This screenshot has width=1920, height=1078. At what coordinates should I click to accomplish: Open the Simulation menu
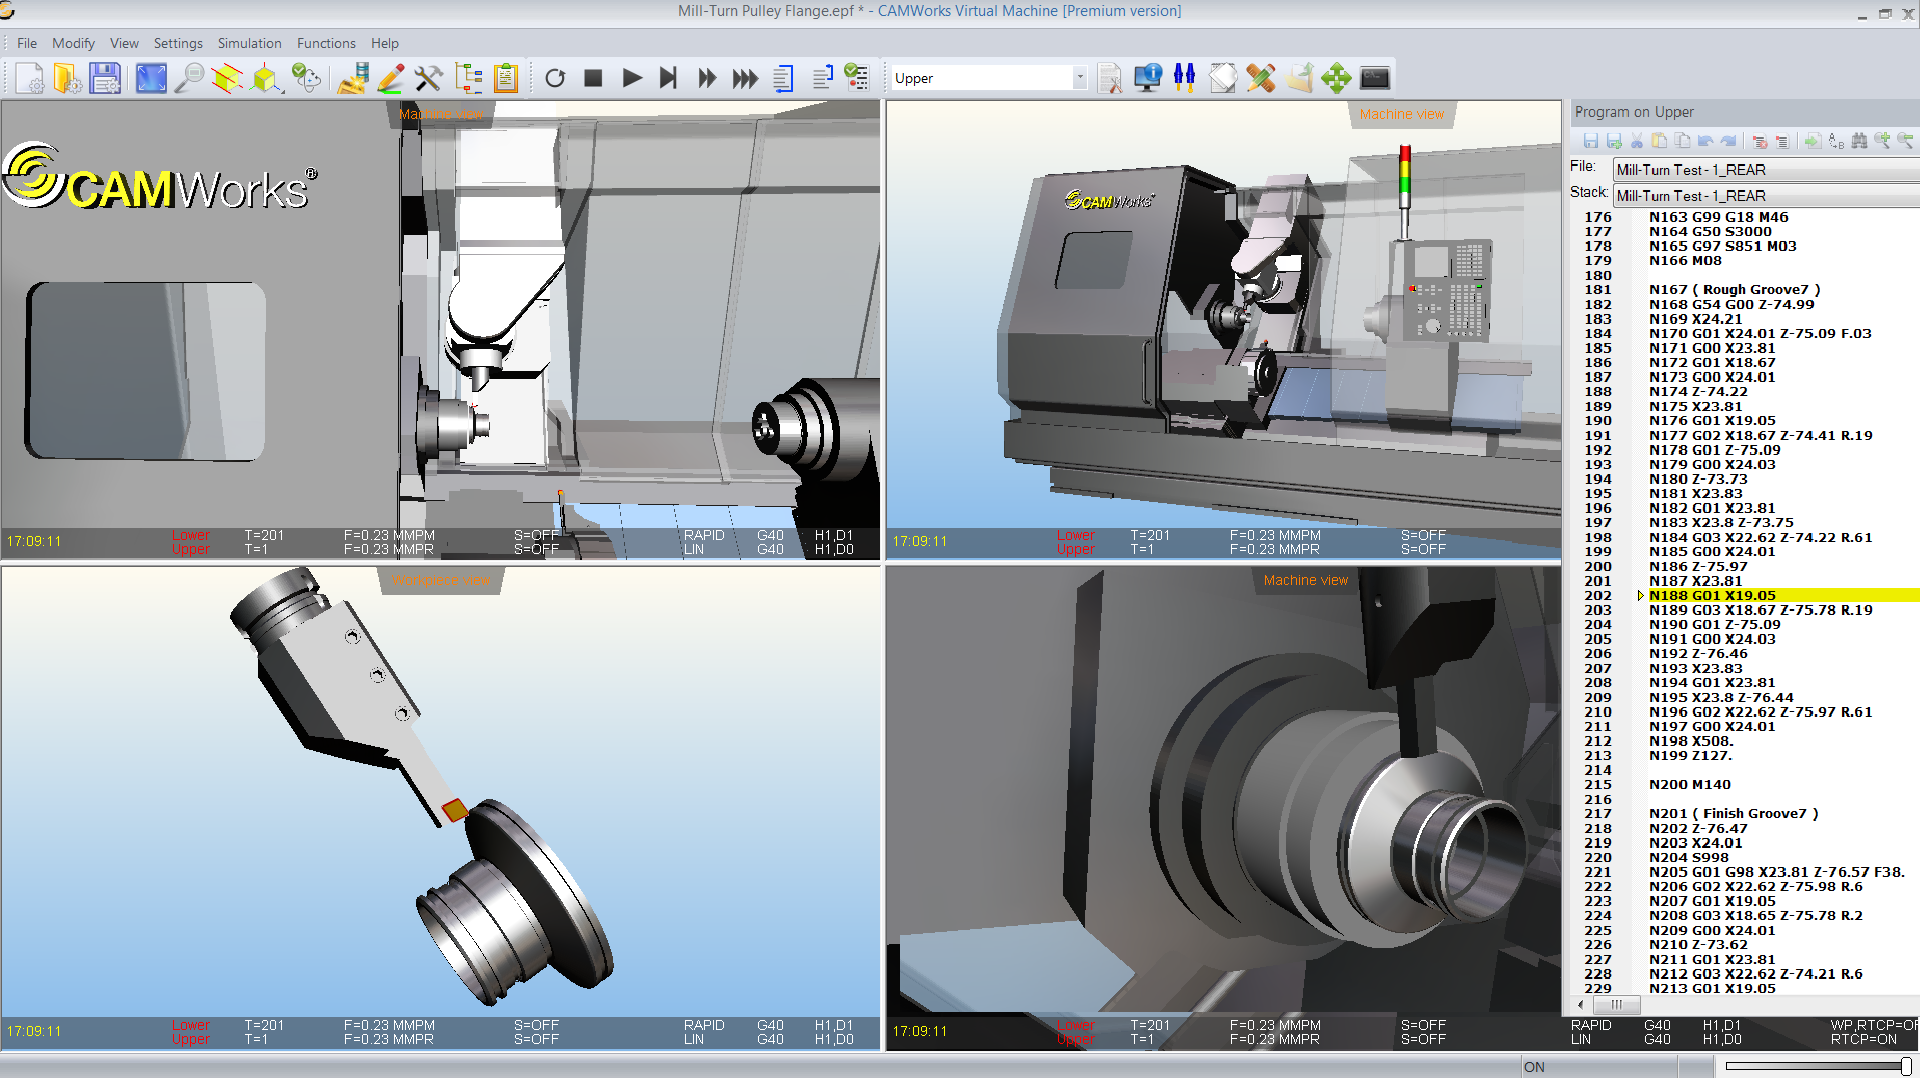(249, 43)
